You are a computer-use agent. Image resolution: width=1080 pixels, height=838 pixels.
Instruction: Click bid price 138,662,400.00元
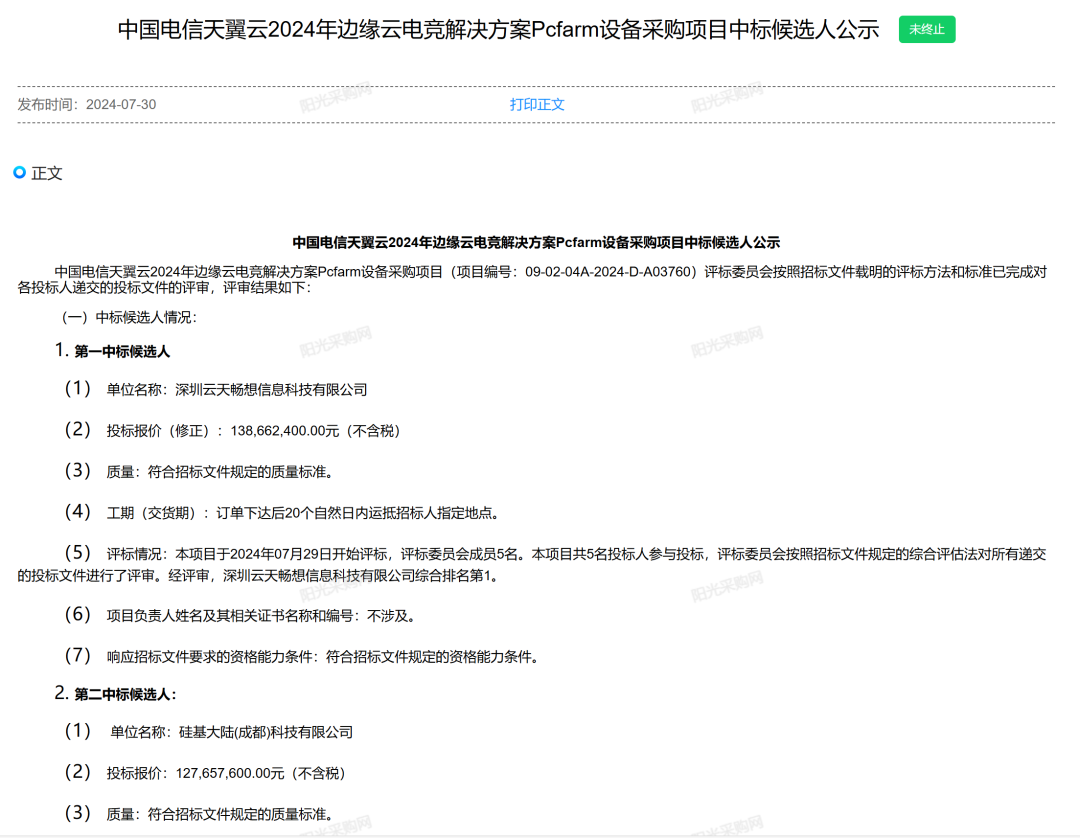[x=285, y=431]
